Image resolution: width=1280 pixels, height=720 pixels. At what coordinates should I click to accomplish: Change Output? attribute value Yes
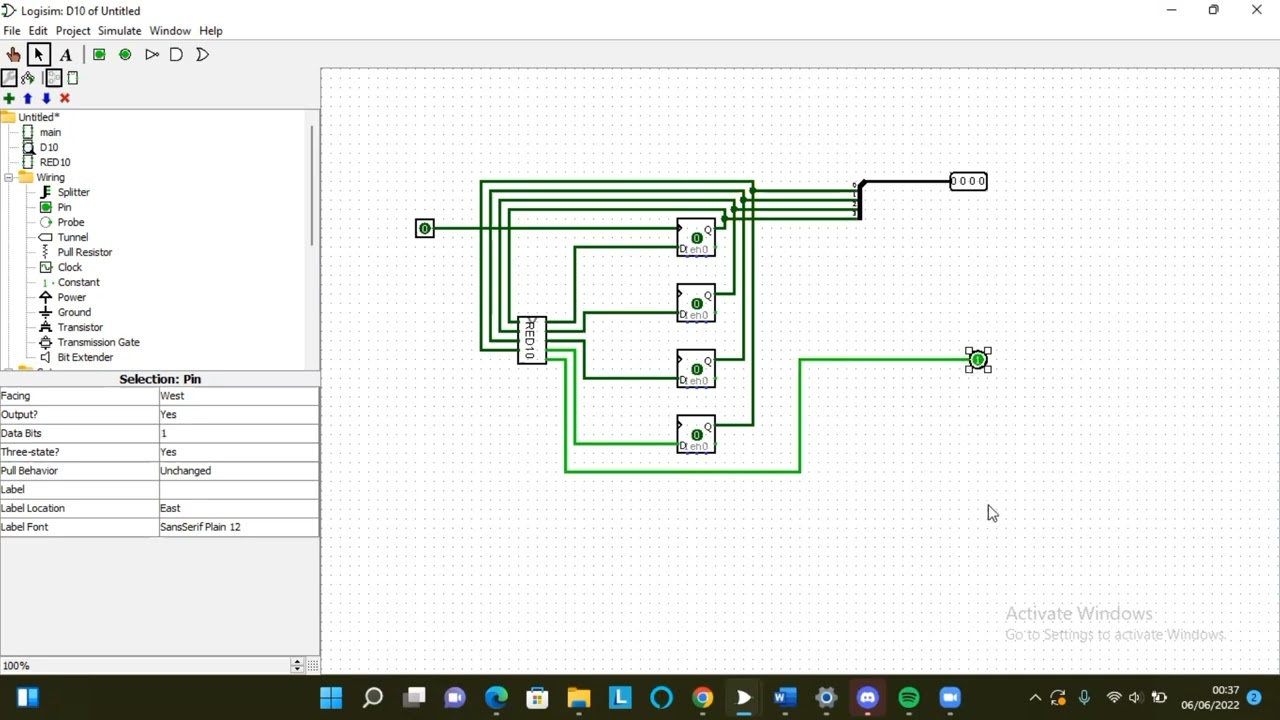click(x=239, y=414)
